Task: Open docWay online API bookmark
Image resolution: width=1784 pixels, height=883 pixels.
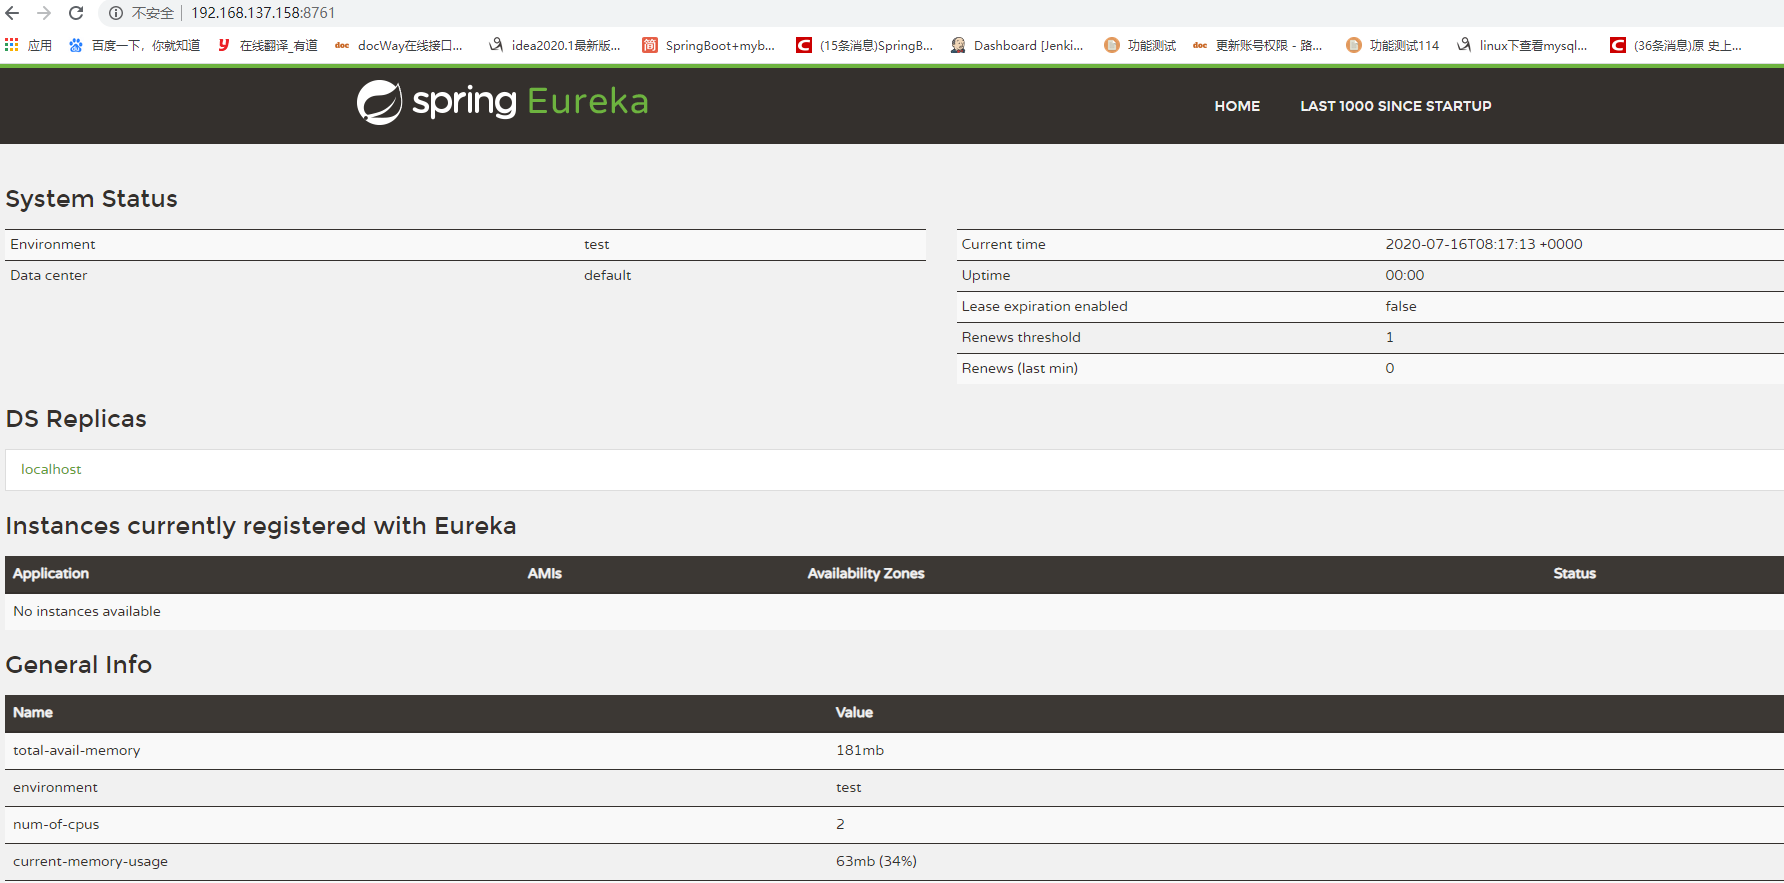Action: 398,45
